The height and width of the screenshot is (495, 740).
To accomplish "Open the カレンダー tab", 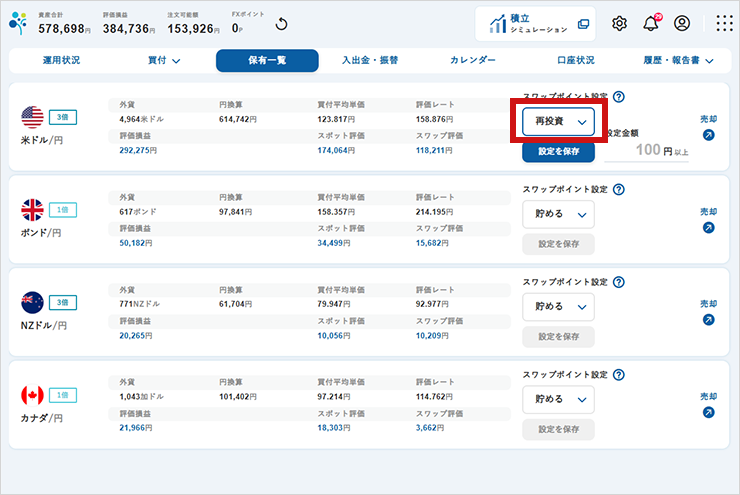I will pos(472,60).
